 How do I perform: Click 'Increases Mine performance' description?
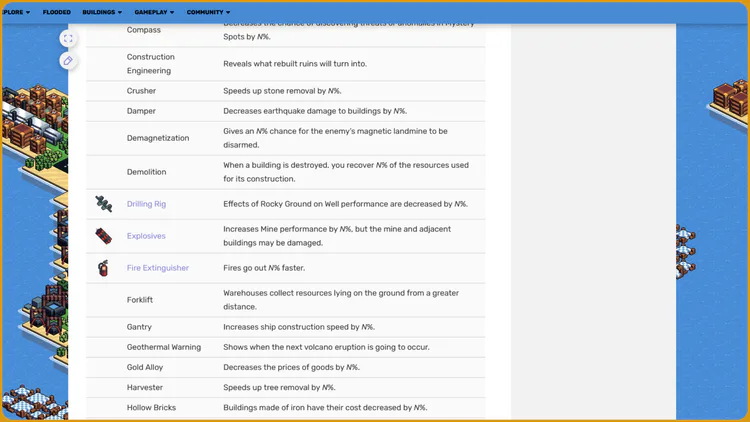337,236
